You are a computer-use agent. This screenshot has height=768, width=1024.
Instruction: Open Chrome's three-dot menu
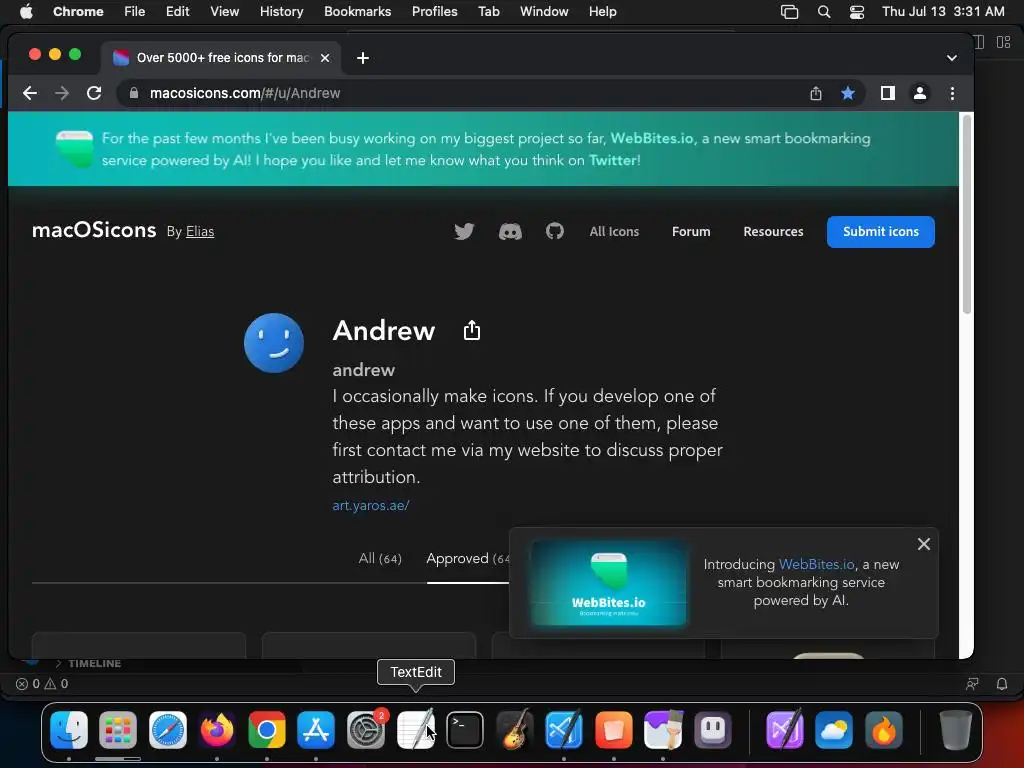pos(952,93)
